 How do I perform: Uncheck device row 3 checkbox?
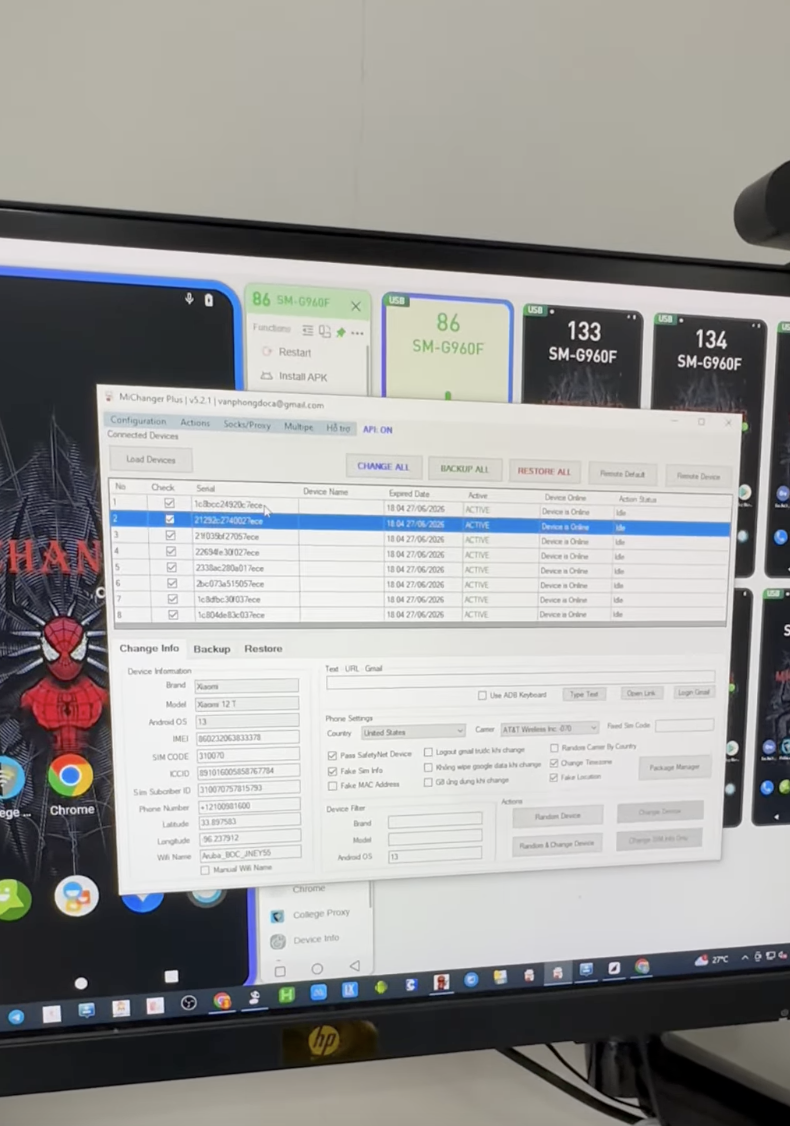pyautogui.click(x=170, y=535)
